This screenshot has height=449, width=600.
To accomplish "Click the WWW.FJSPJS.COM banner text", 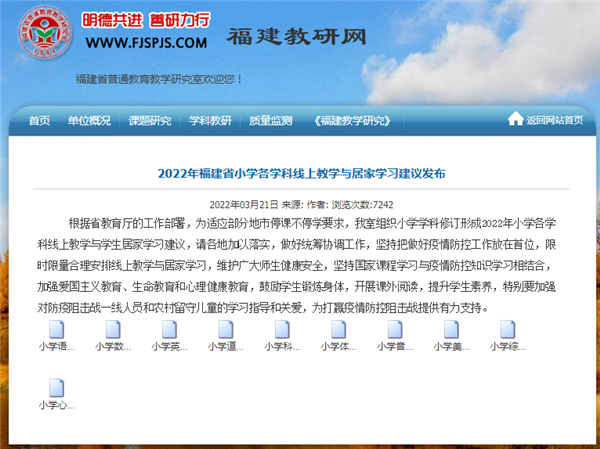I will (146, 43).
